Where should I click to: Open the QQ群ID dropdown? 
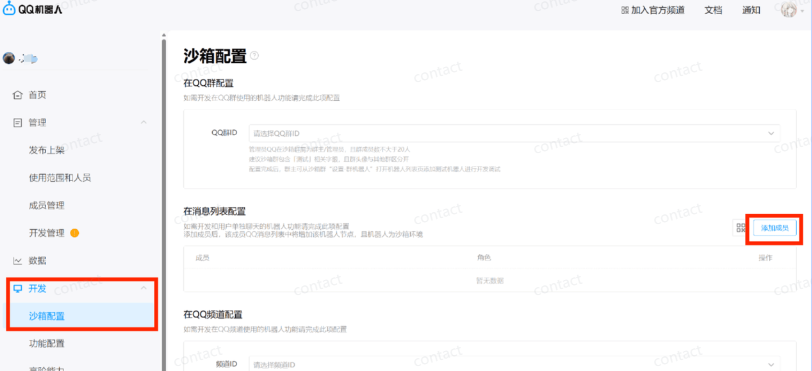click(x=515, y=134)
